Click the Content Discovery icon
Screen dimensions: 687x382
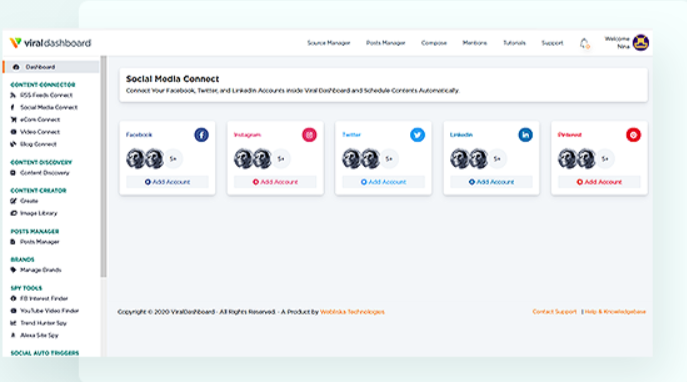coord(13,173)
